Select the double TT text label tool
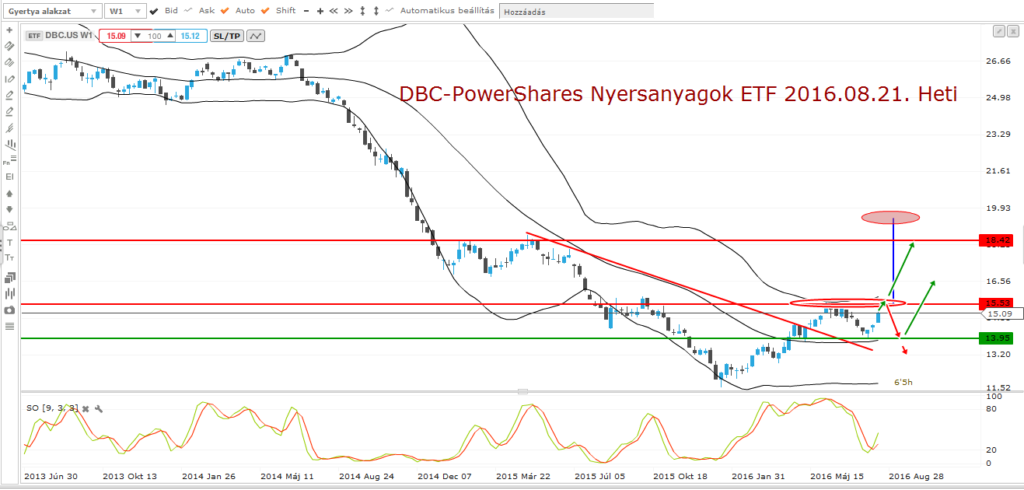 coord(9,259)
